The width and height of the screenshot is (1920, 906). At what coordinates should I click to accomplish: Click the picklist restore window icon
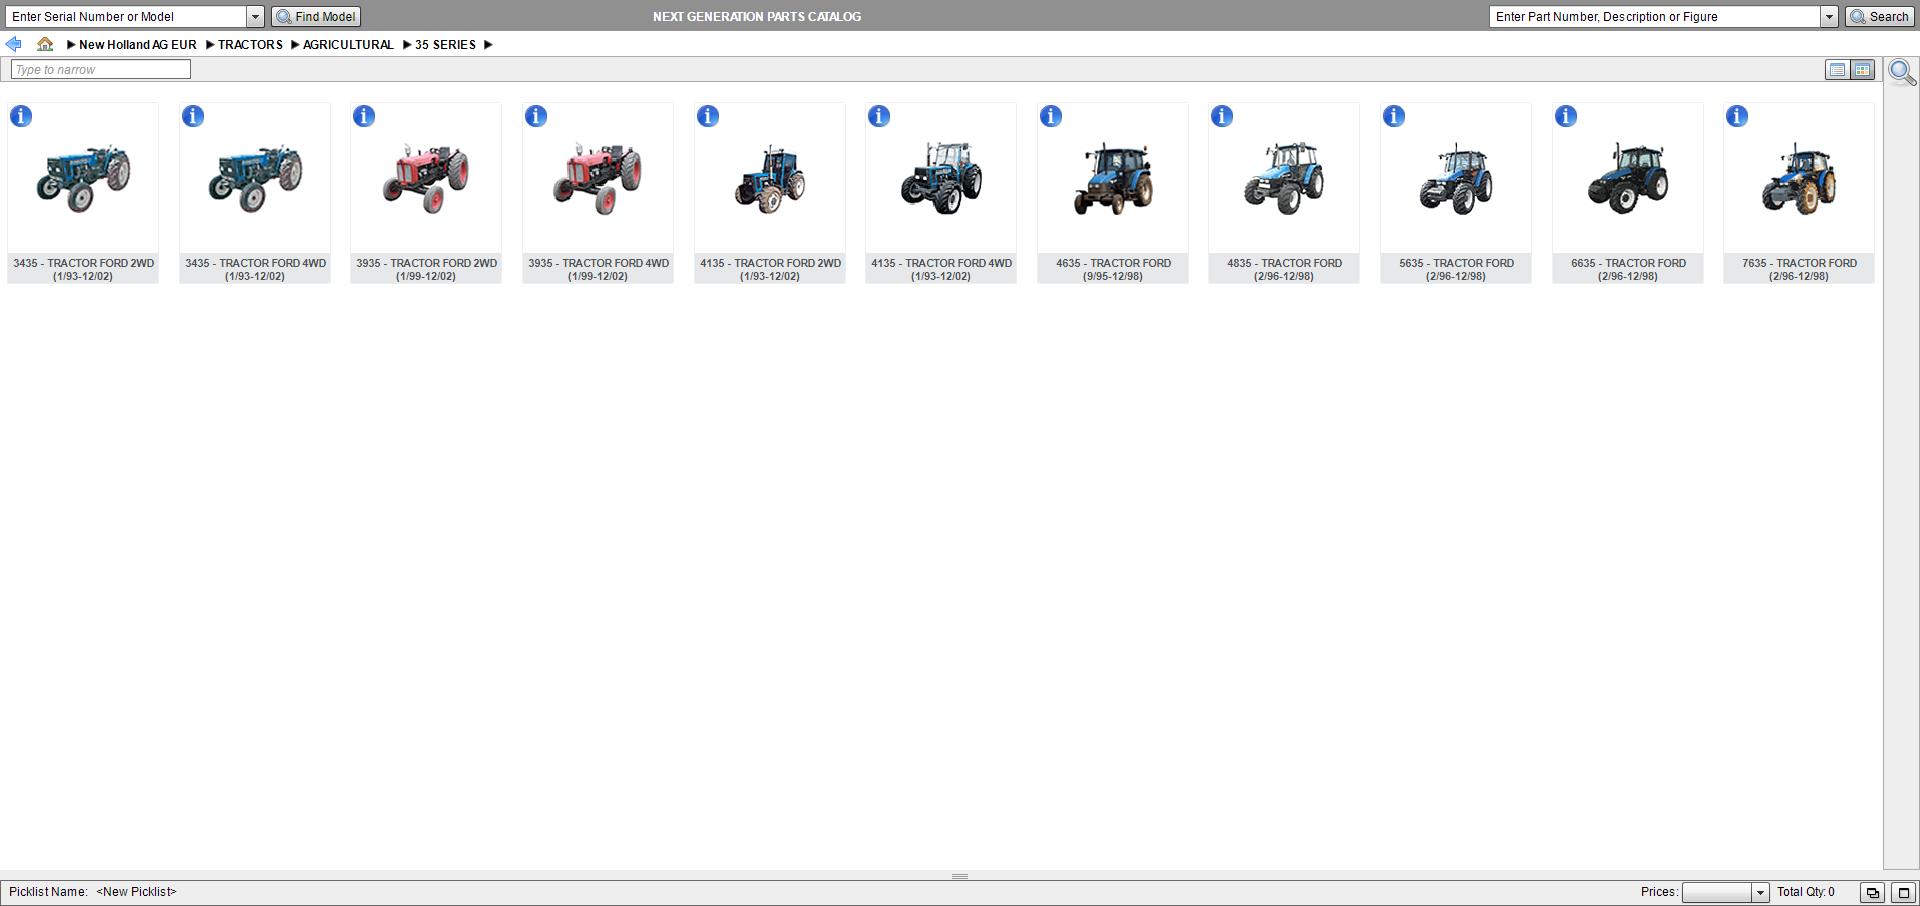(1872, 893)
